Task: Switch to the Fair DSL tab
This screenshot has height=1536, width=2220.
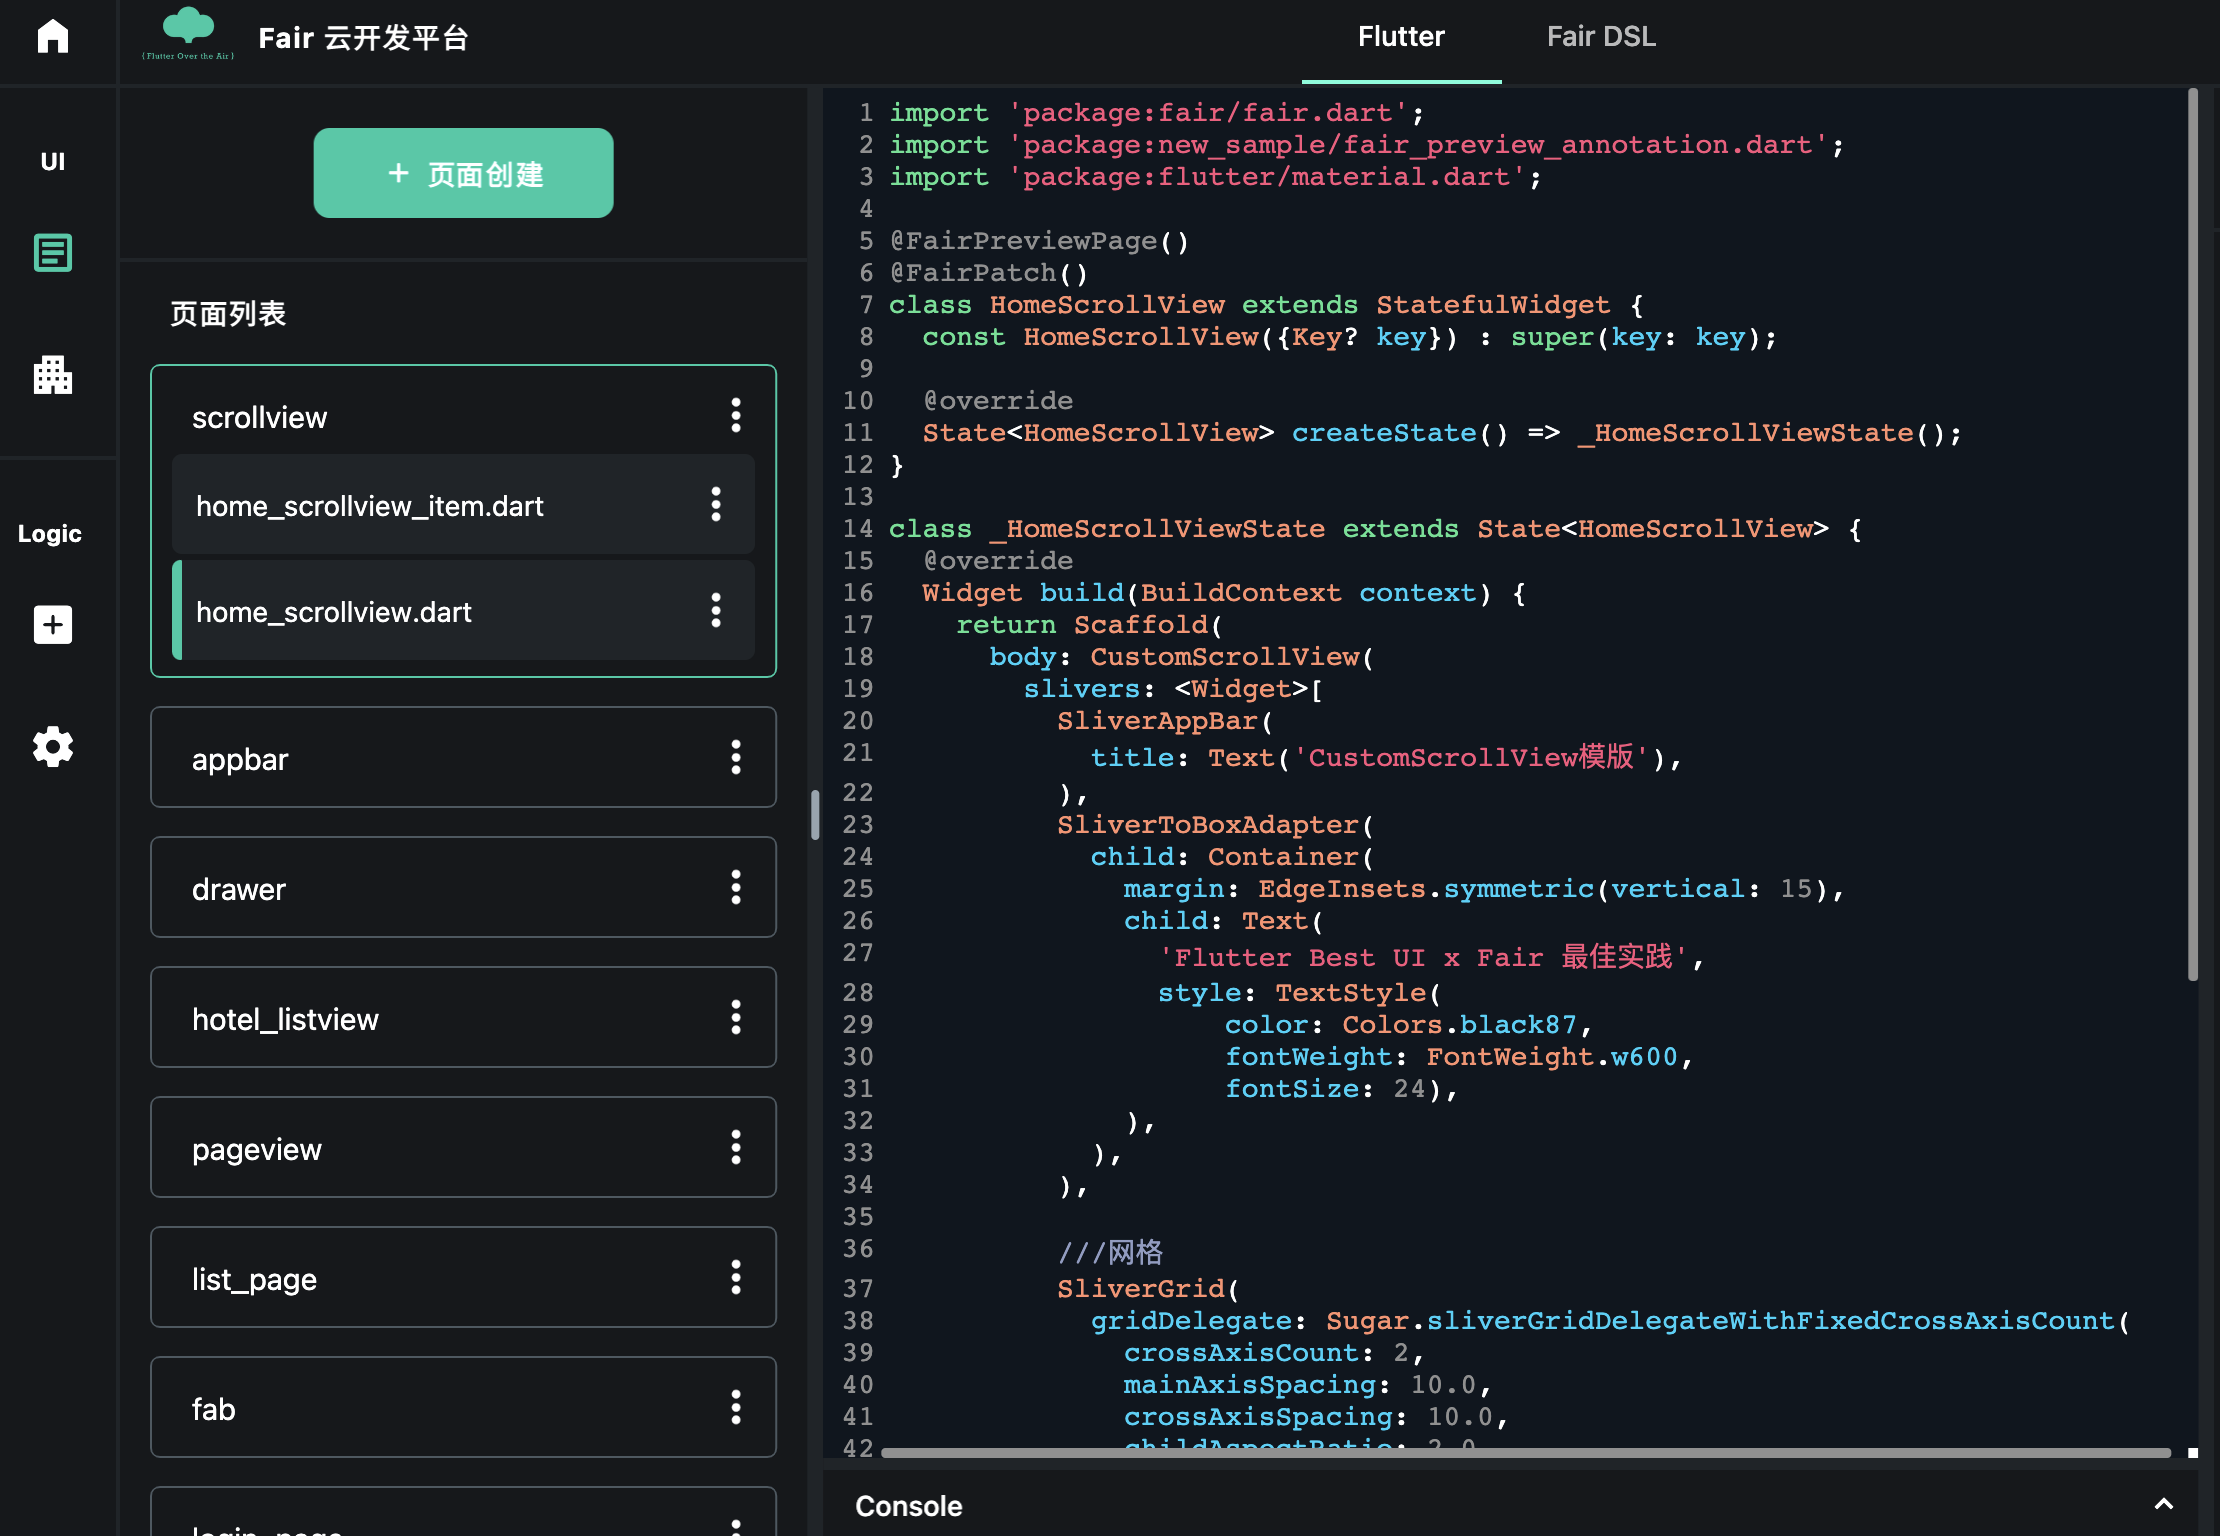Action: click(1601, 37)
